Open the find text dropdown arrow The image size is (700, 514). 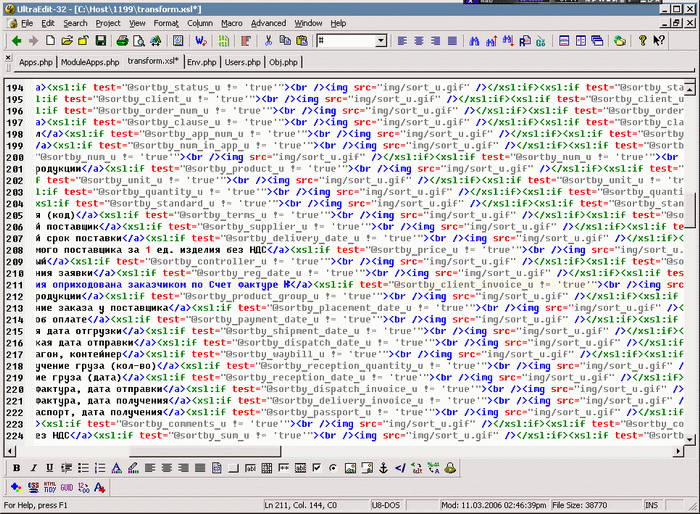(381, 41)
